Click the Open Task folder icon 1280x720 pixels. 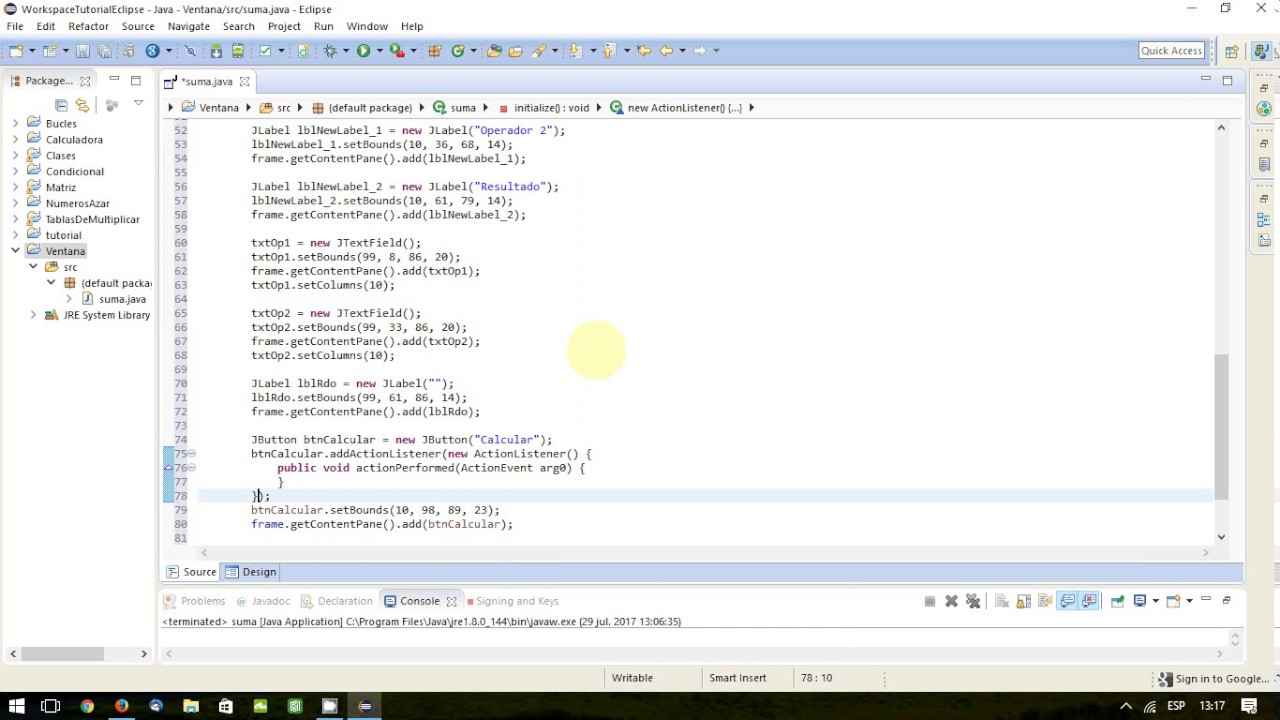click(x=516, y=50)
